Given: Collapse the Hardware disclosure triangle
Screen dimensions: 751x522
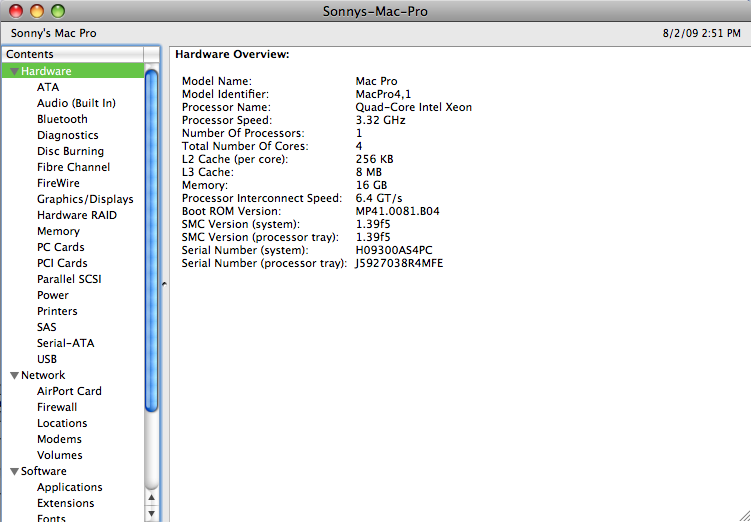Looking at the screenshot, I should pyautogui.click(x=14, y=71).
